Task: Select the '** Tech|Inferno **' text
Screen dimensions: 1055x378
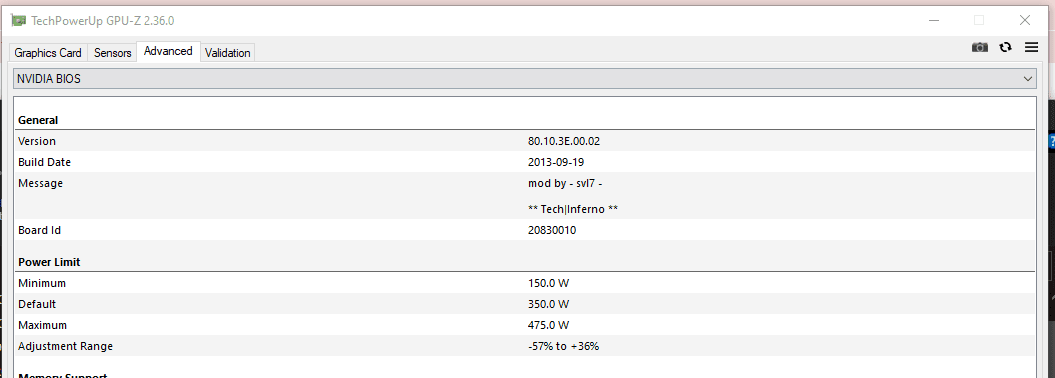Action: click(573, 209)
